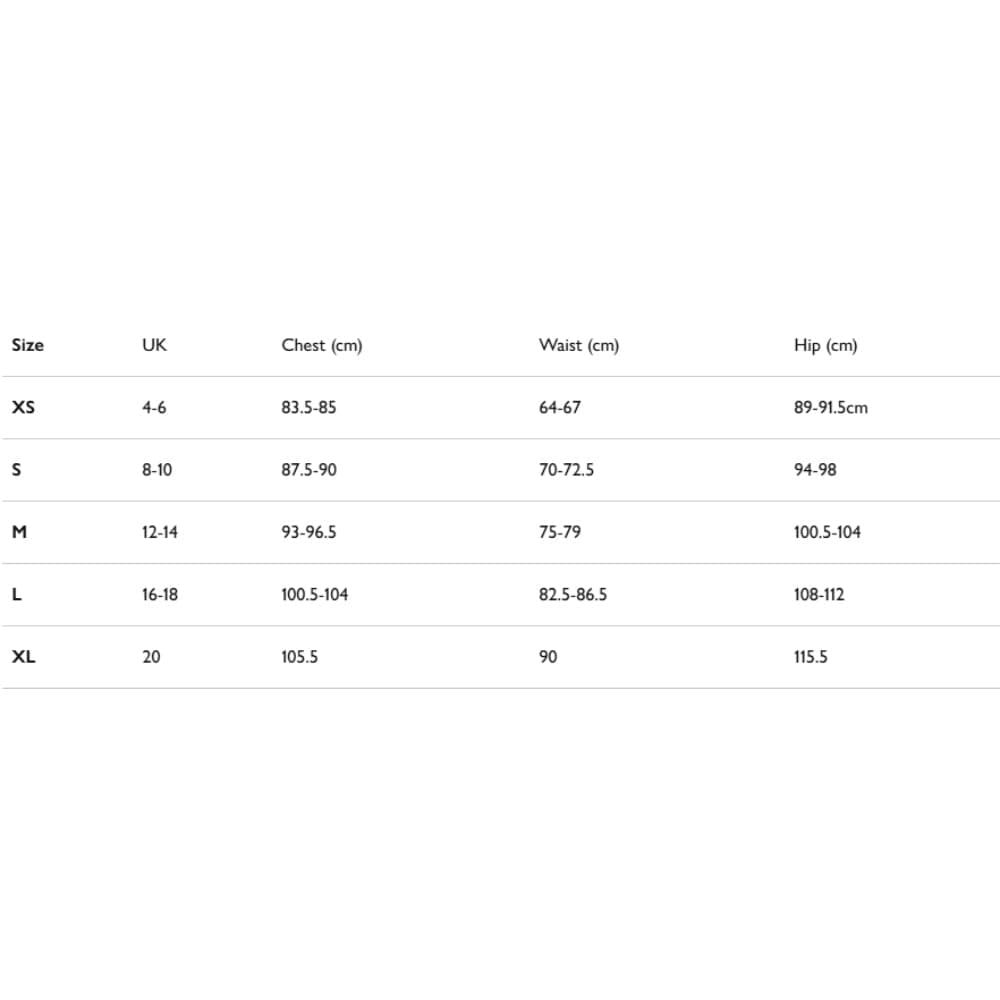This screenshot has height=1000, width=1000.
Task: Click waist value 82.5-86.5
Action: click(x=572, y=594)
